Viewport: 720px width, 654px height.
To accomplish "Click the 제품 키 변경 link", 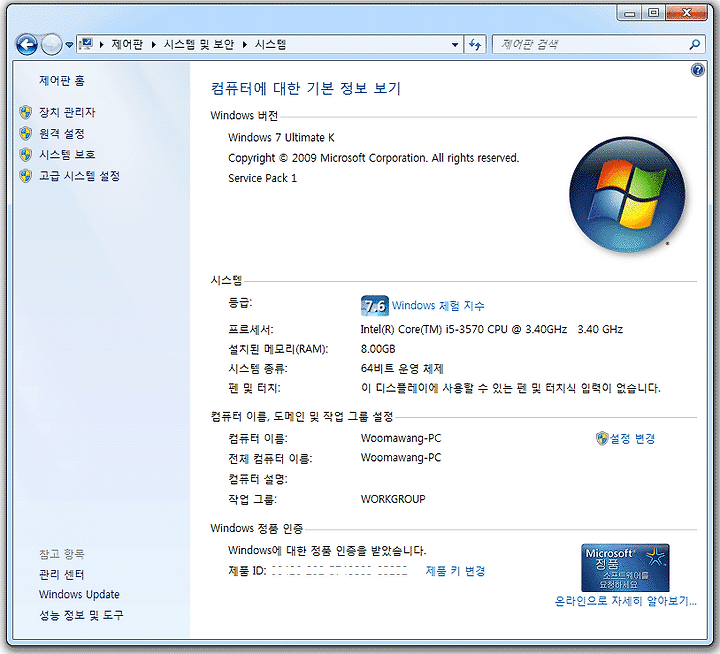I will pyautogui.click(x=455, y=571).
